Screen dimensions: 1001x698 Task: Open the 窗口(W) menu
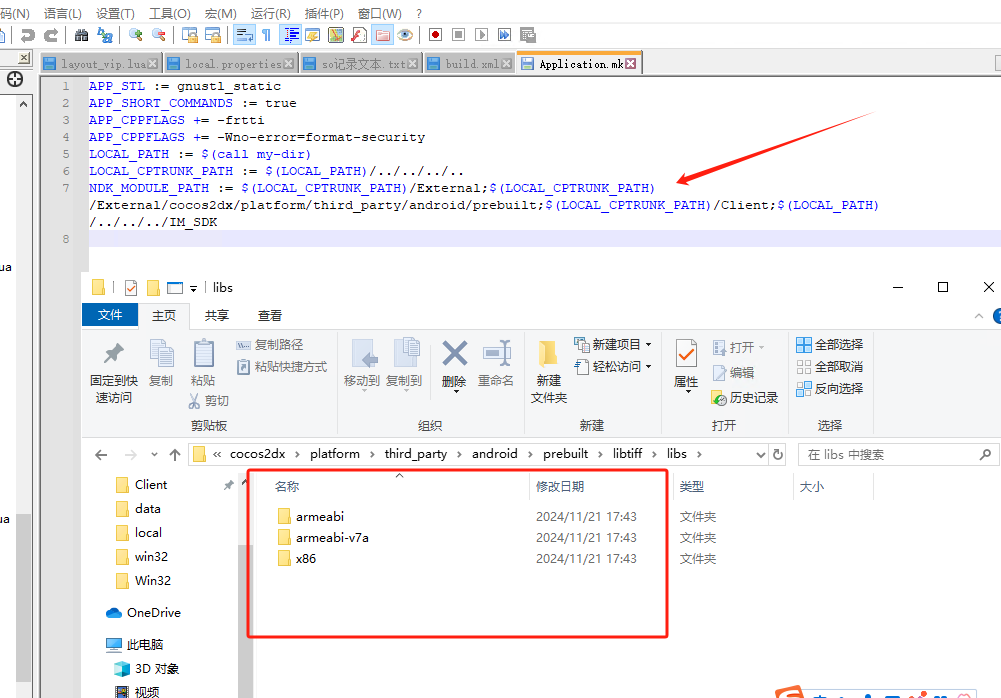tap(379, 13)
